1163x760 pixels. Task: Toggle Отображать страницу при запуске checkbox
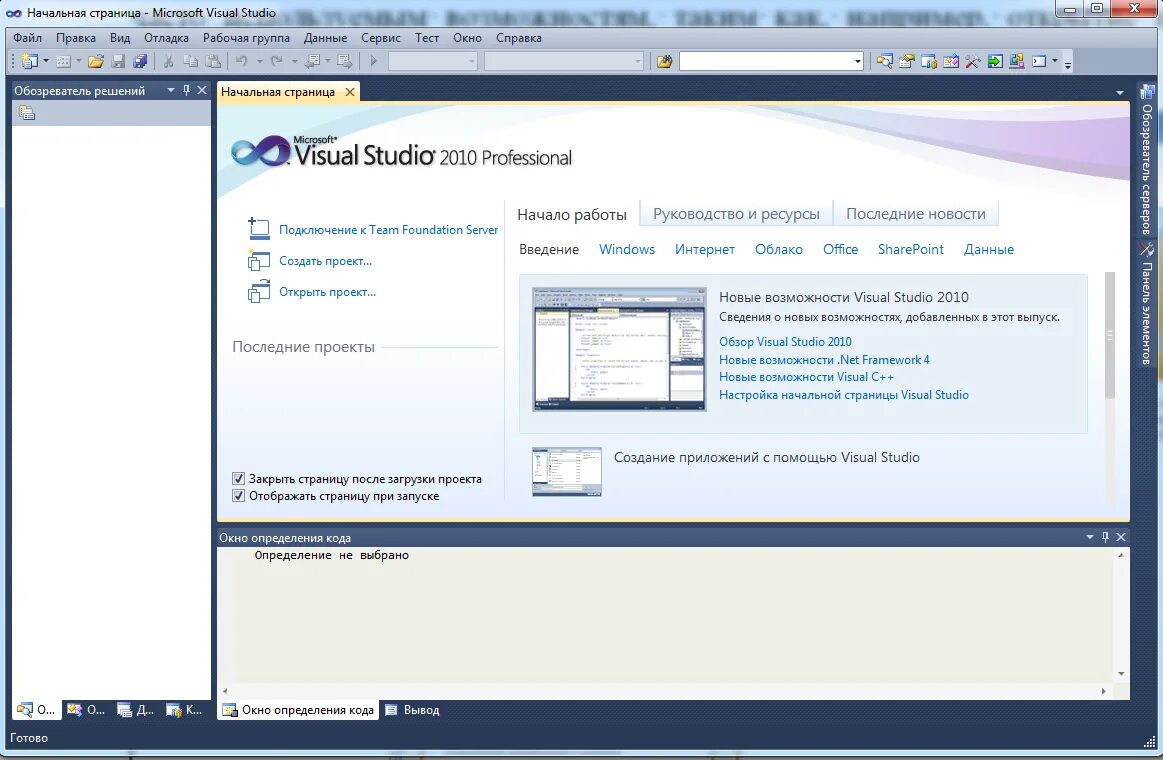click(239, 496)
